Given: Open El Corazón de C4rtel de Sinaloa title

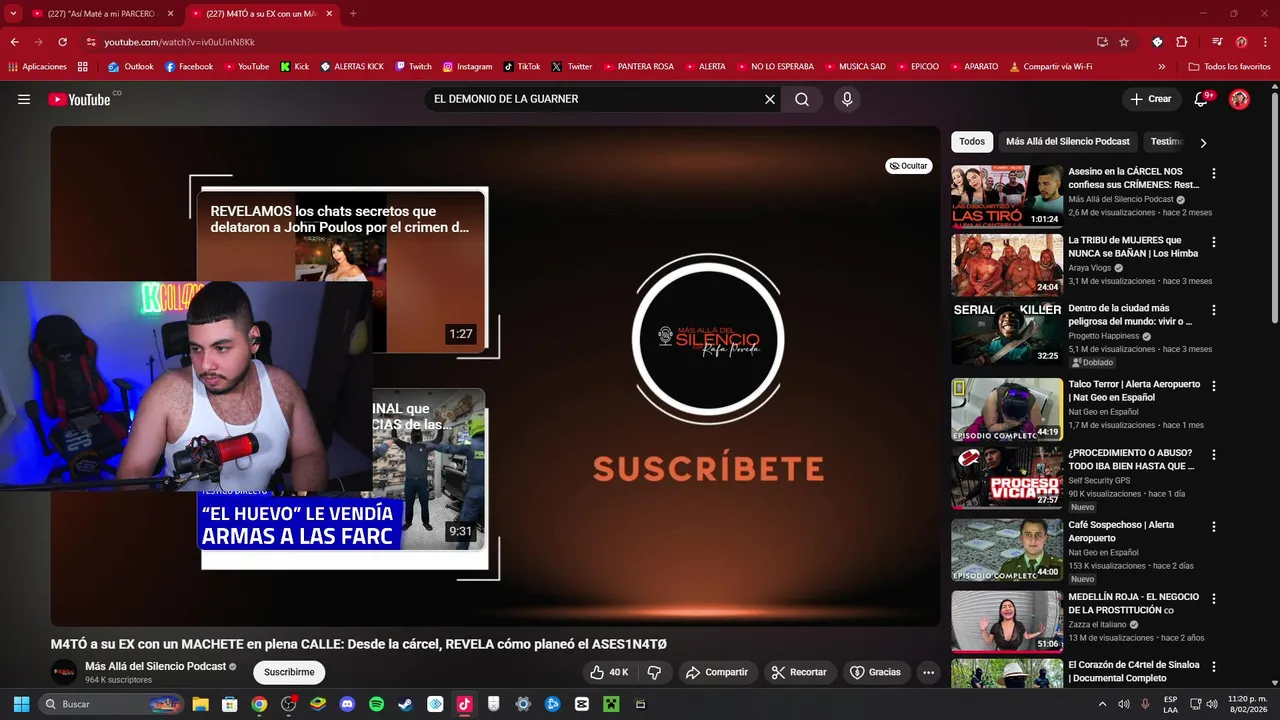Looking at the screenshot, I should point(1134,671).
